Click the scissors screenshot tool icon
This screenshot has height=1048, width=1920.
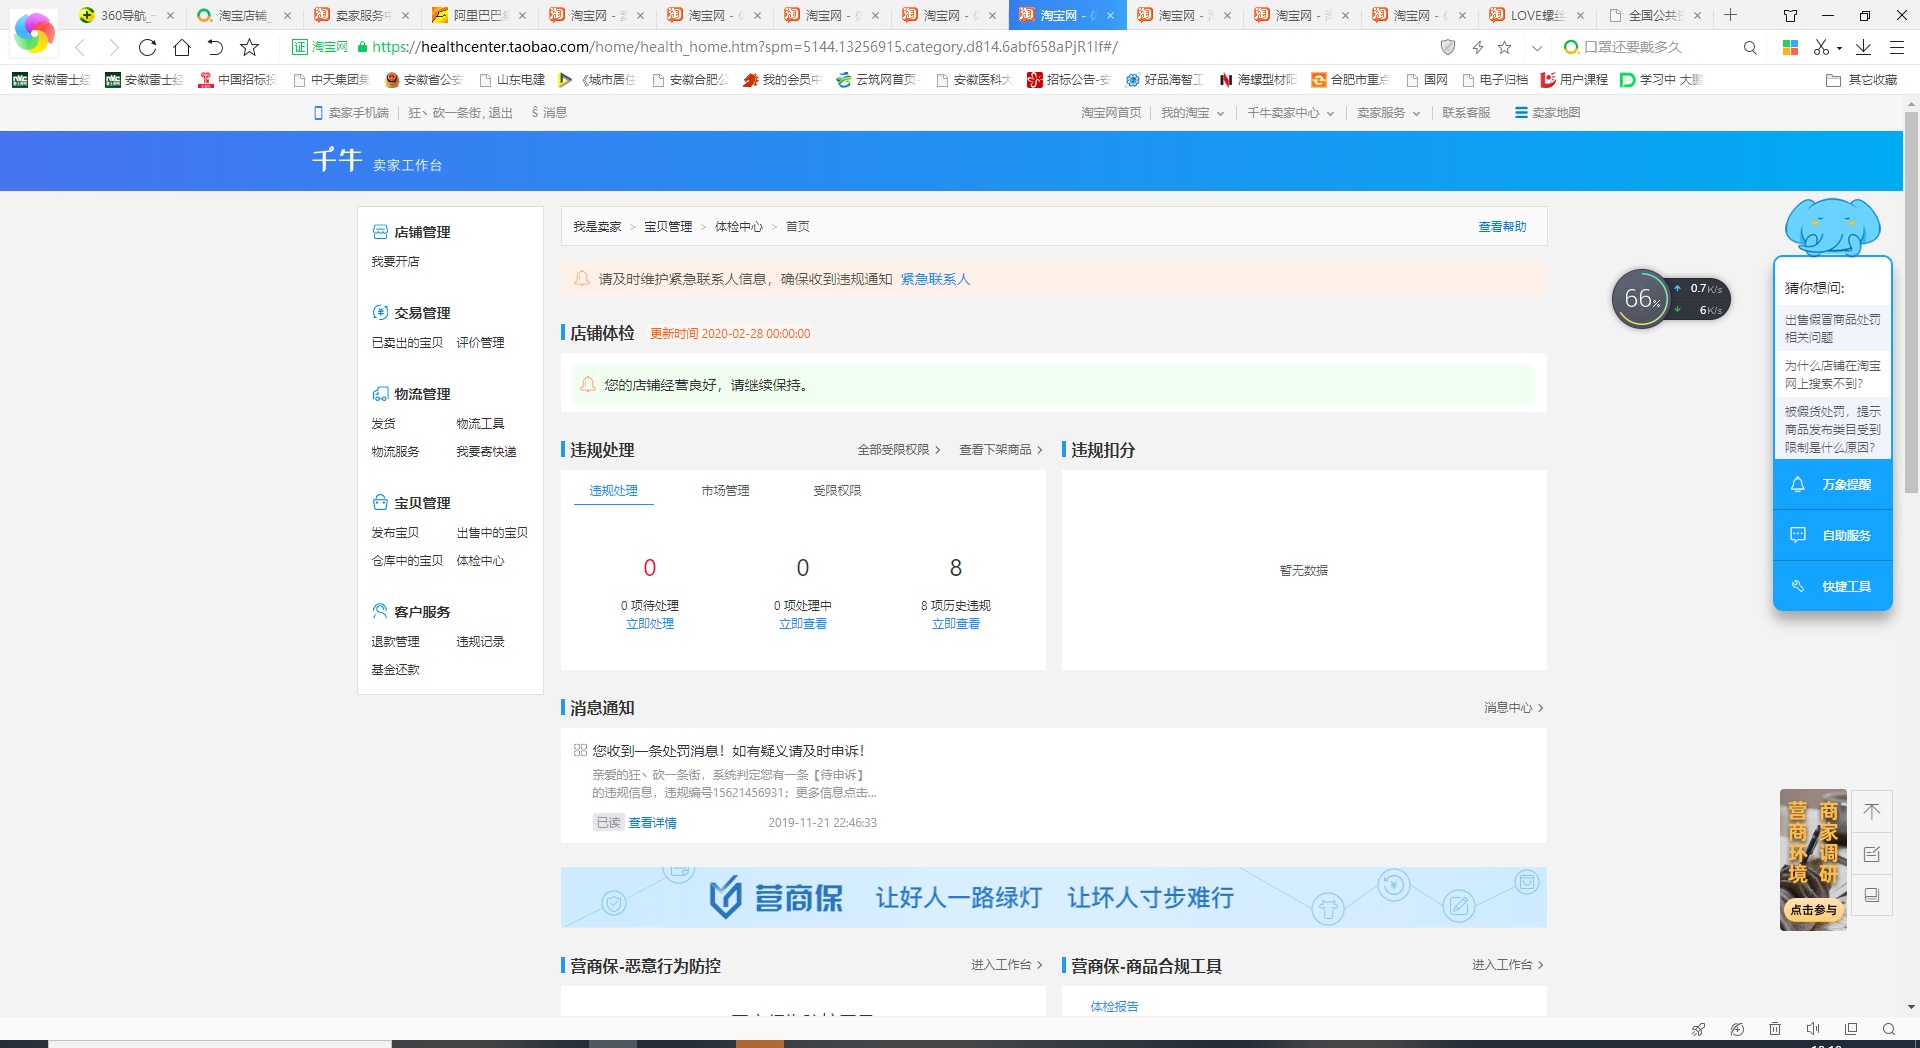click(x=1822, y=47)
